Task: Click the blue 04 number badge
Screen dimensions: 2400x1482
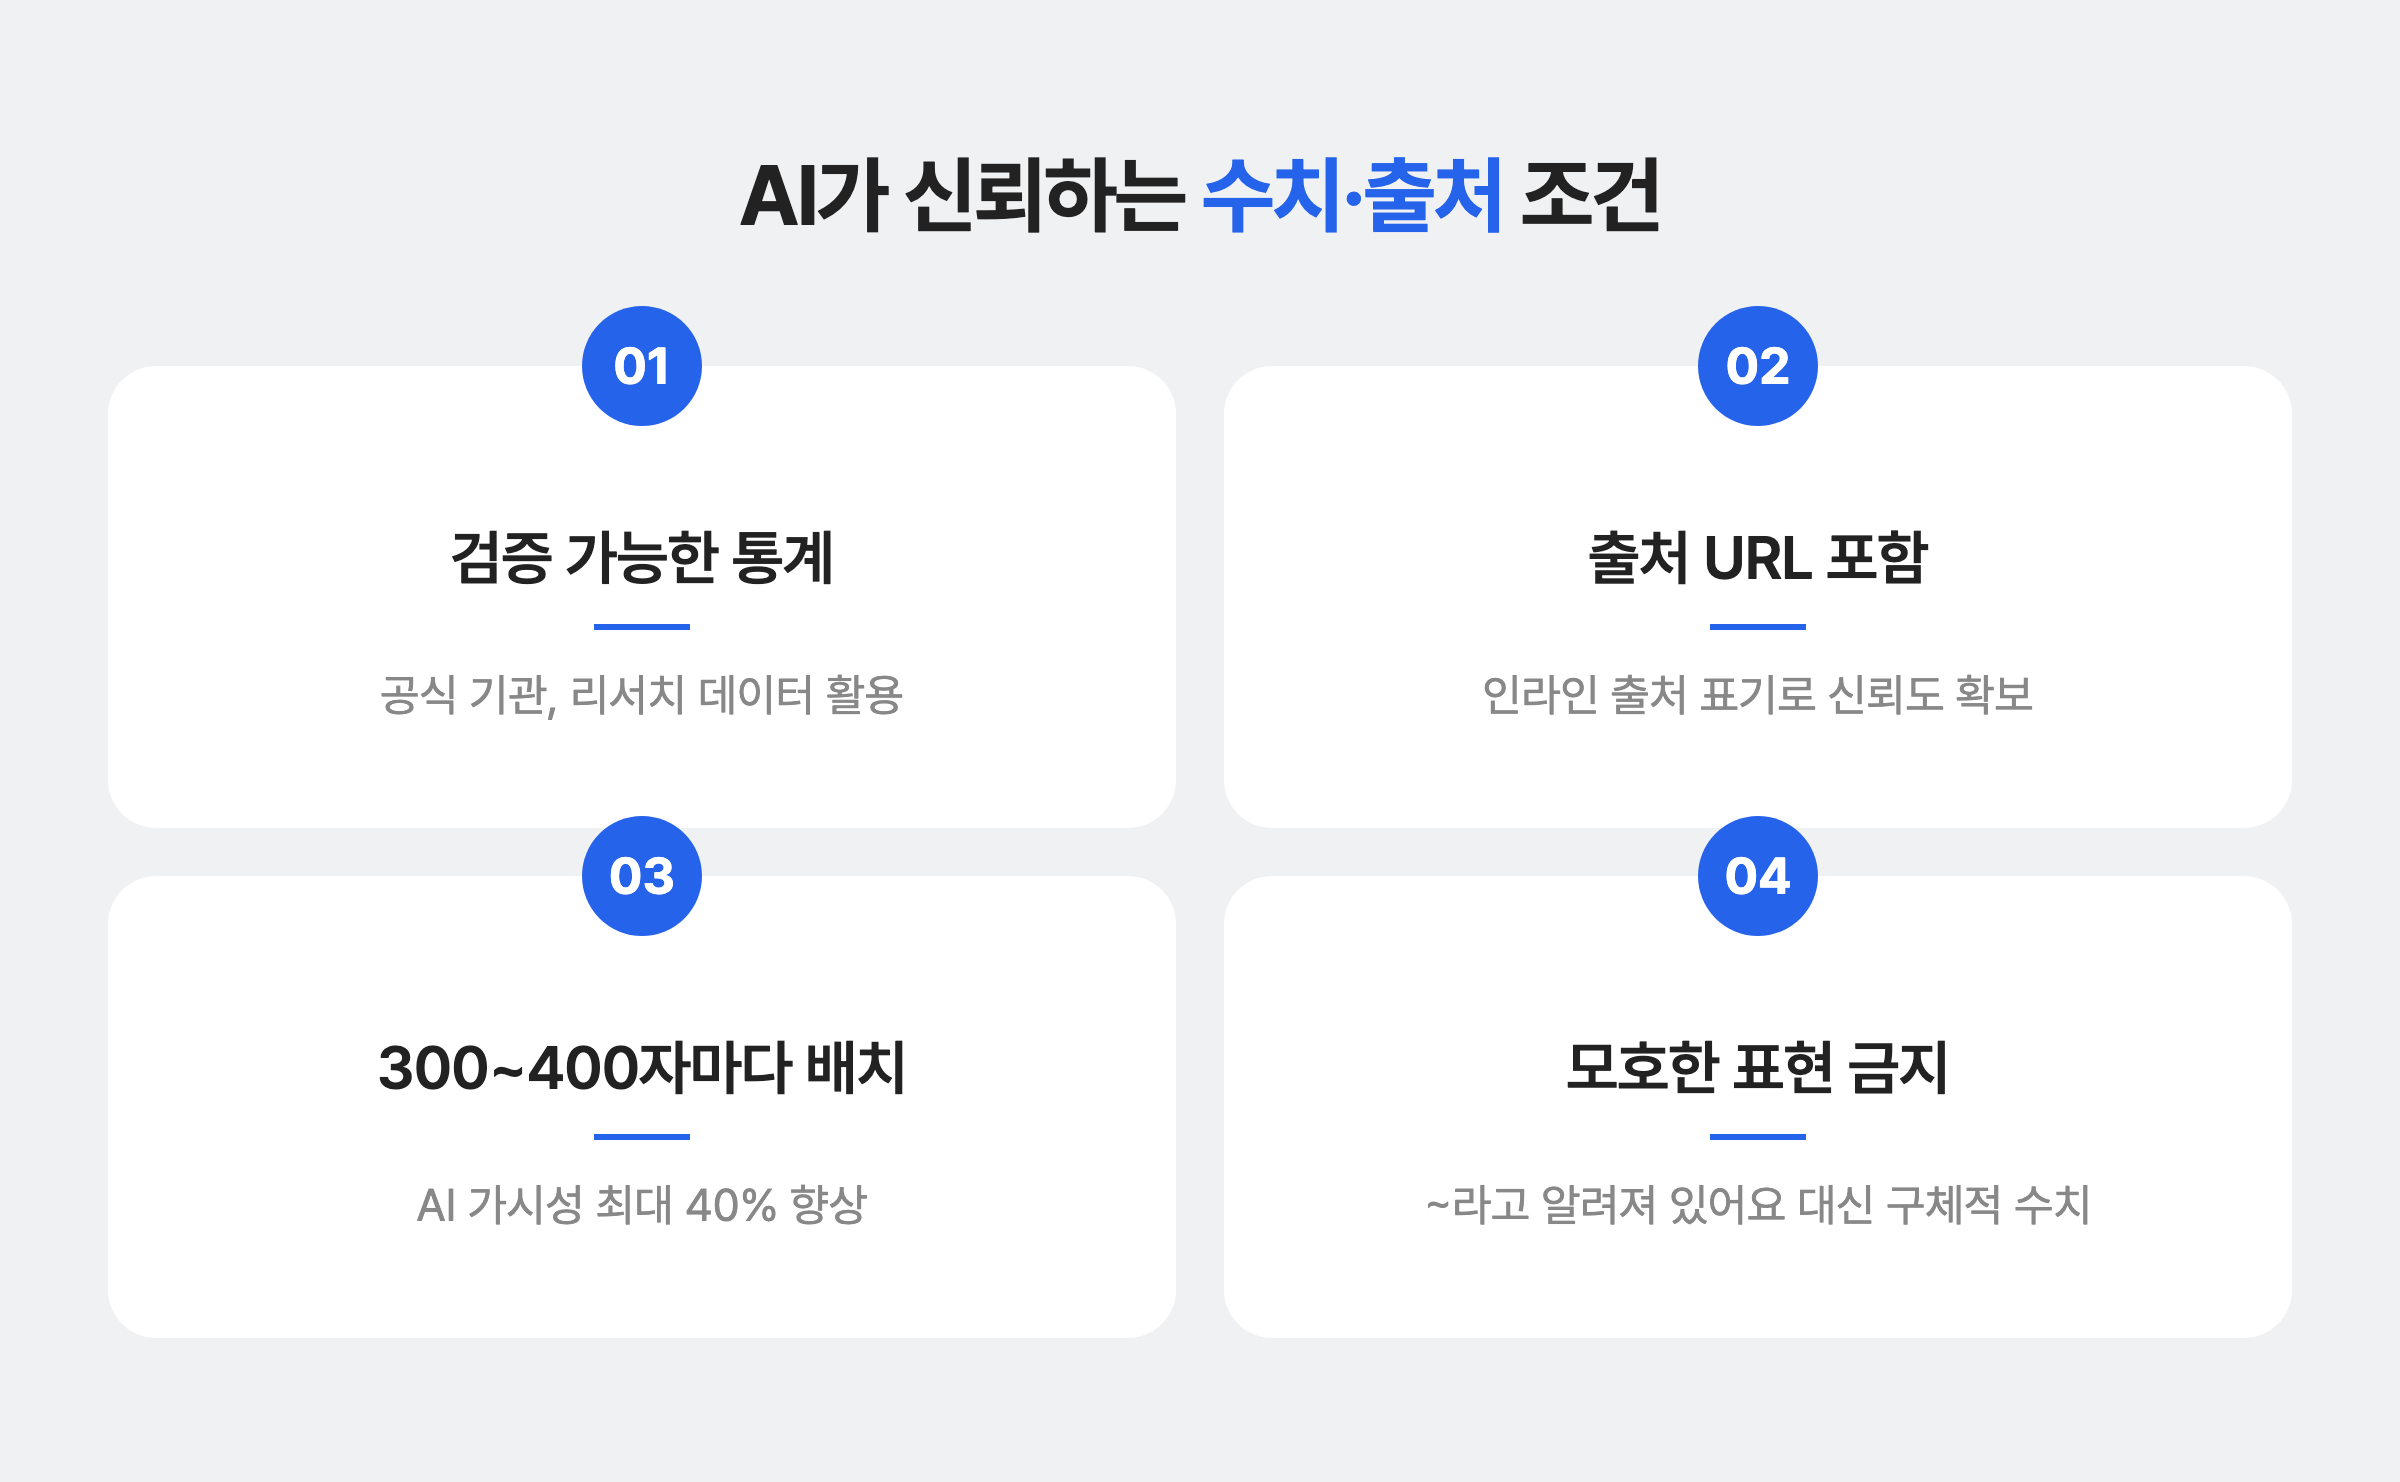Action: pyautogui.click(x=1758, y=876)
